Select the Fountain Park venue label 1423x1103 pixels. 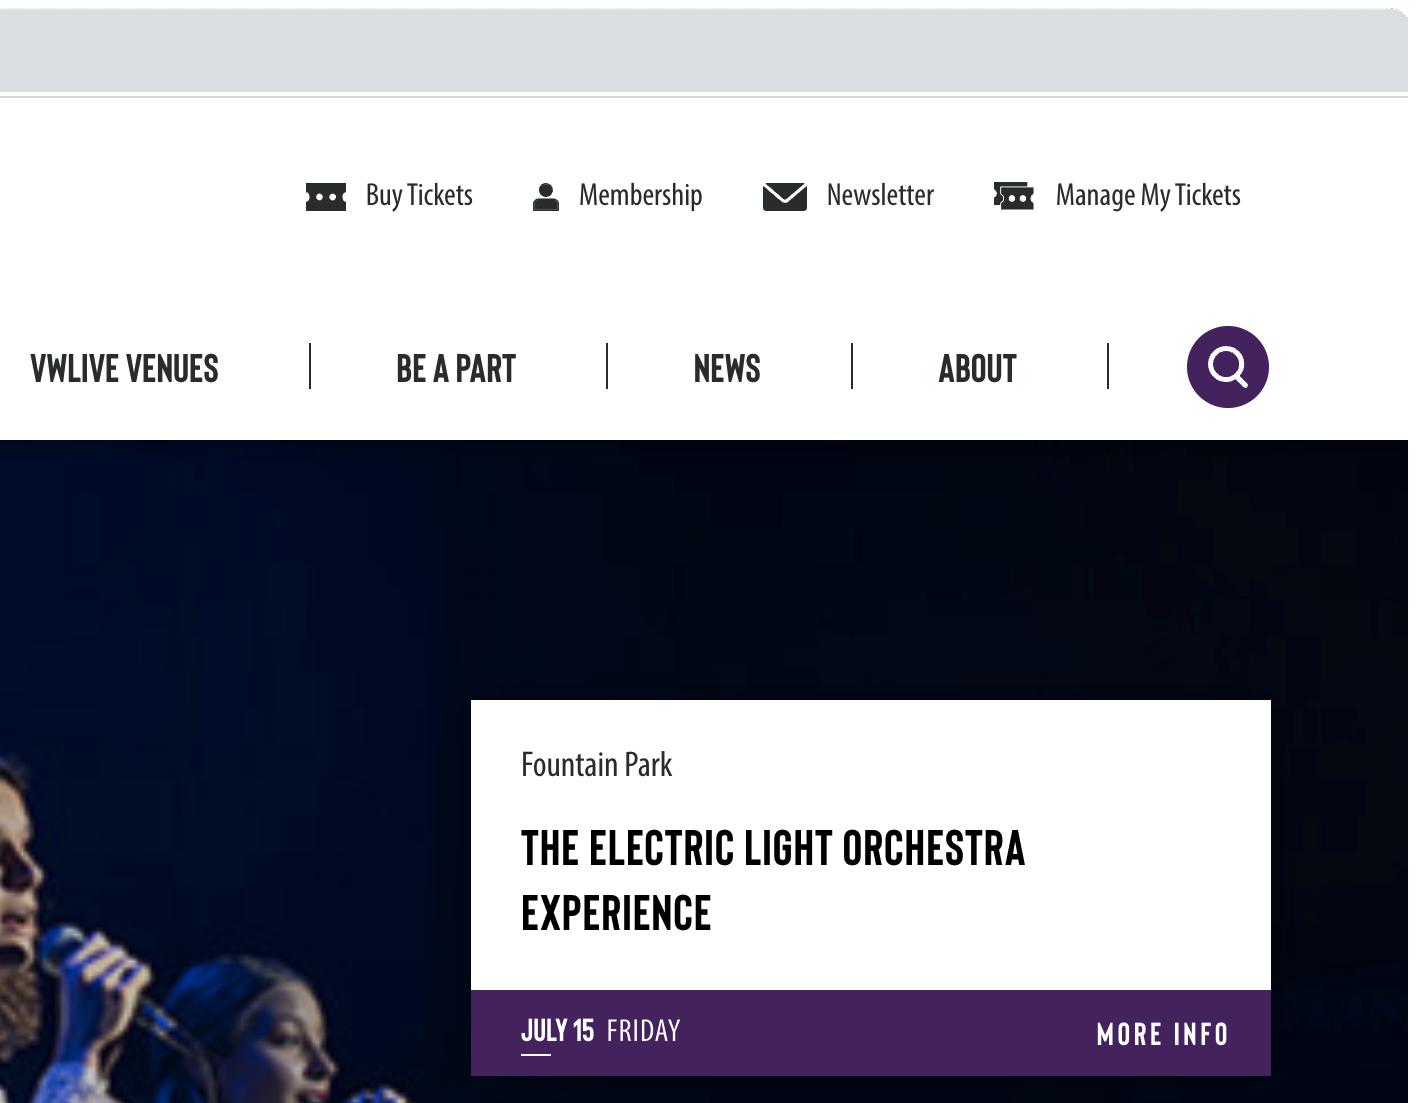[596, 765]
